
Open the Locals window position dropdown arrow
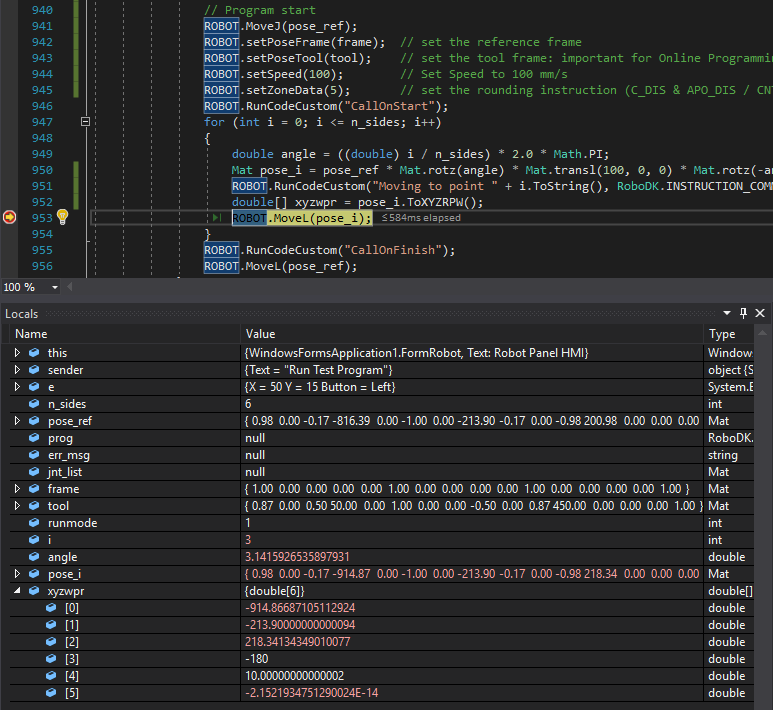pos(726,314)
